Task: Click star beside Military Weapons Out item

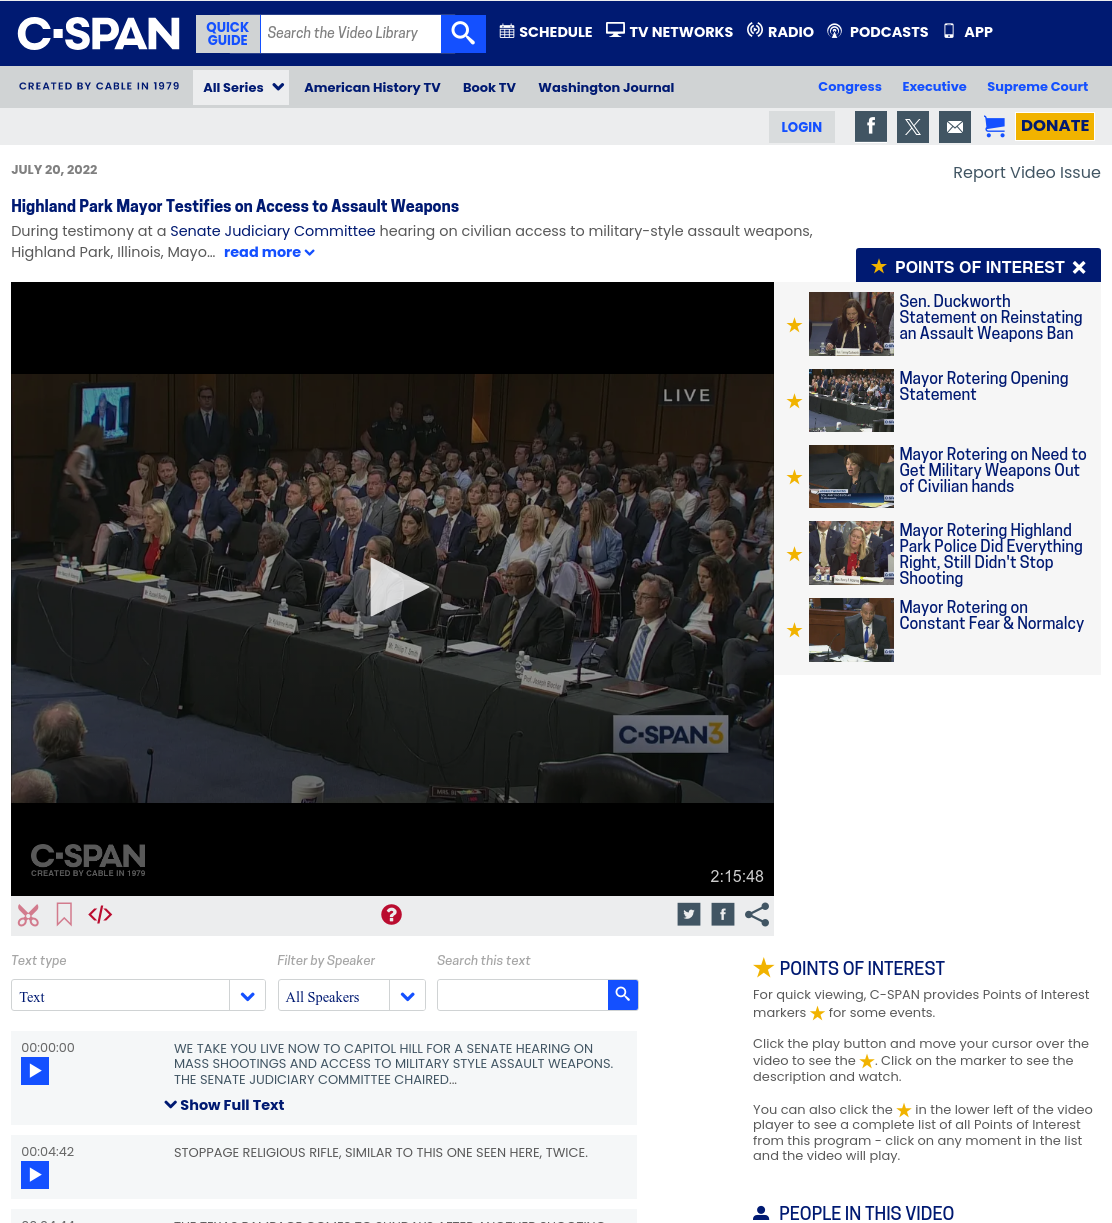Action: pos(794,477)
